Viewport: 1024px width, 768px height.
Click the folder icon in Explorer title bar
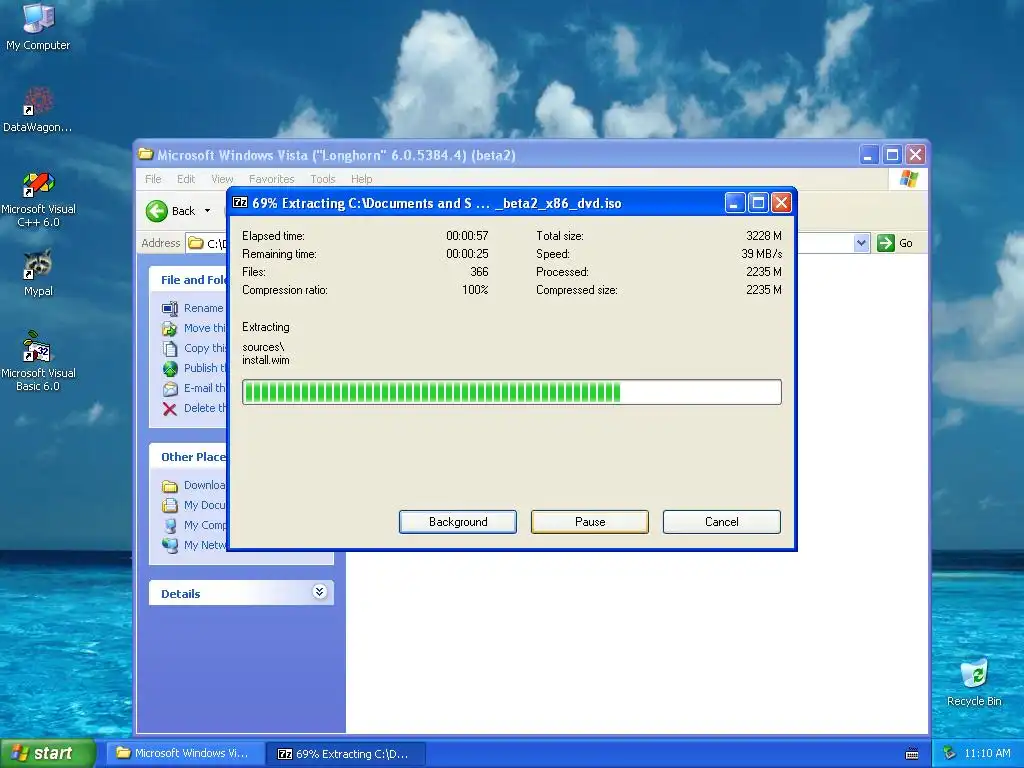coord(146,154)
